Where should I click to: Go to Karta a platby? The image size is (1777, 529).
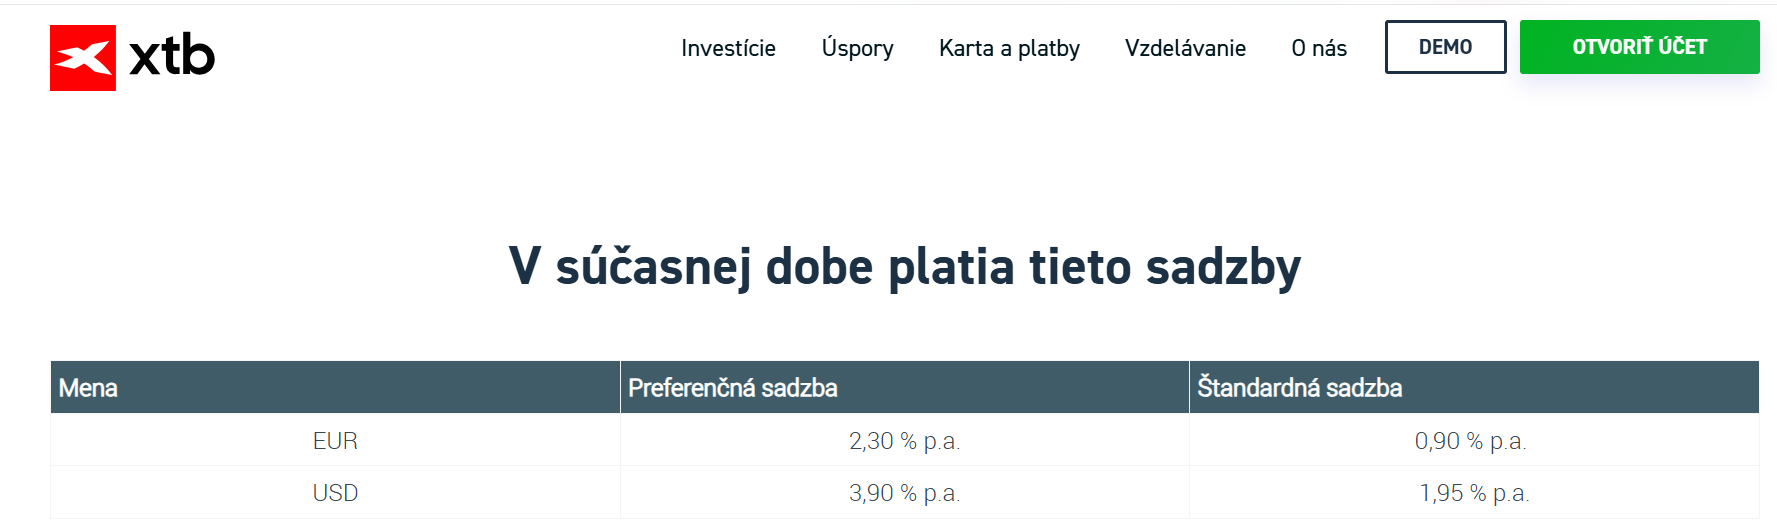click(1009, 48)
